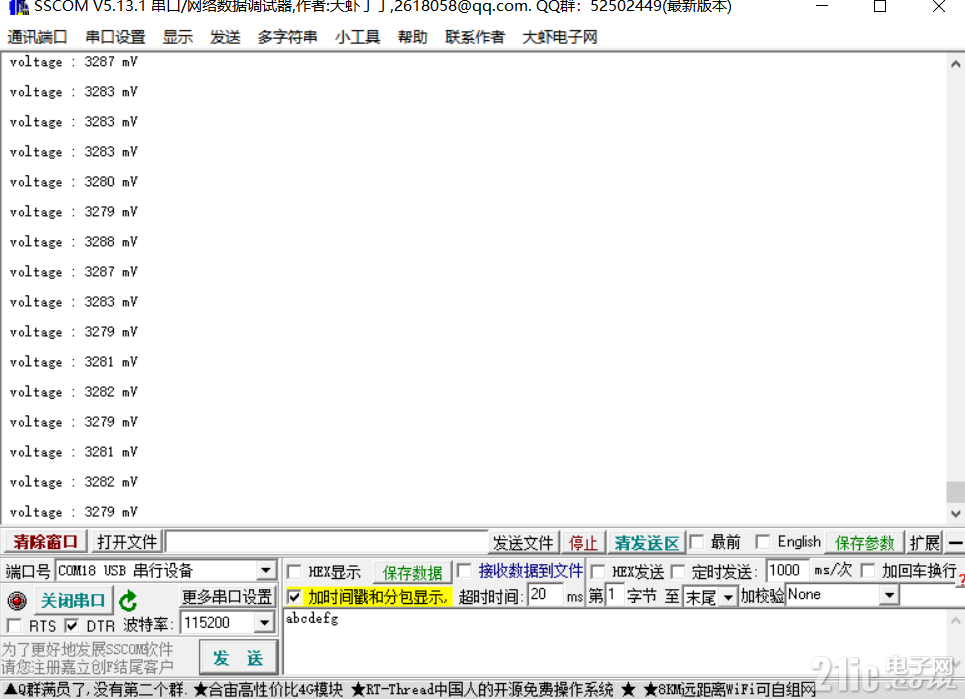The width and height of the screenshot is (965, 699).
Task: Toggle 接收数据到文件 checkbox
Action: tap(465, 570)
